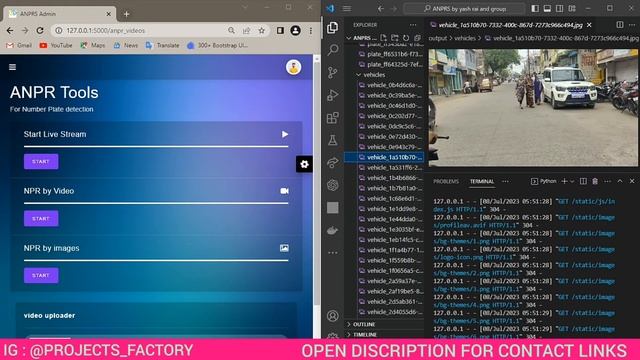Open the Docker whale view in activity bar
Image resolution: width=640 pixels, height=360 pixels.
(x=333, y=231)
